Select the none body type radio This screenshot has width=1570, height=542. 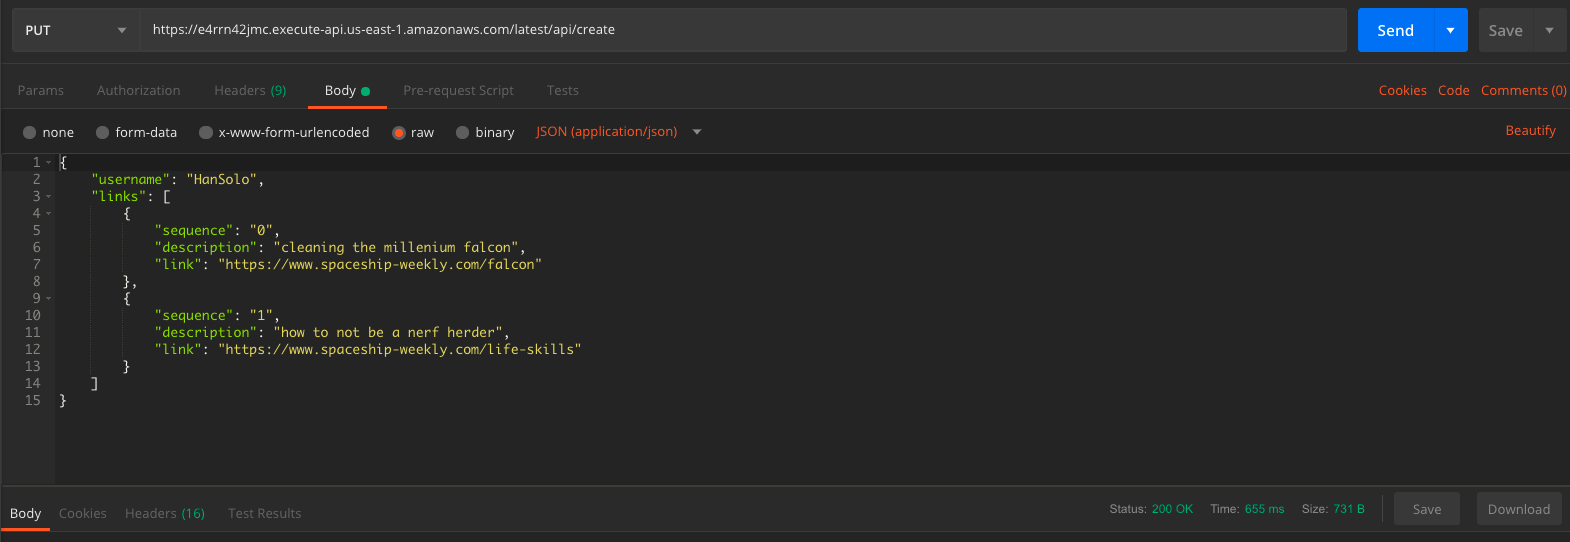(30, 132)
